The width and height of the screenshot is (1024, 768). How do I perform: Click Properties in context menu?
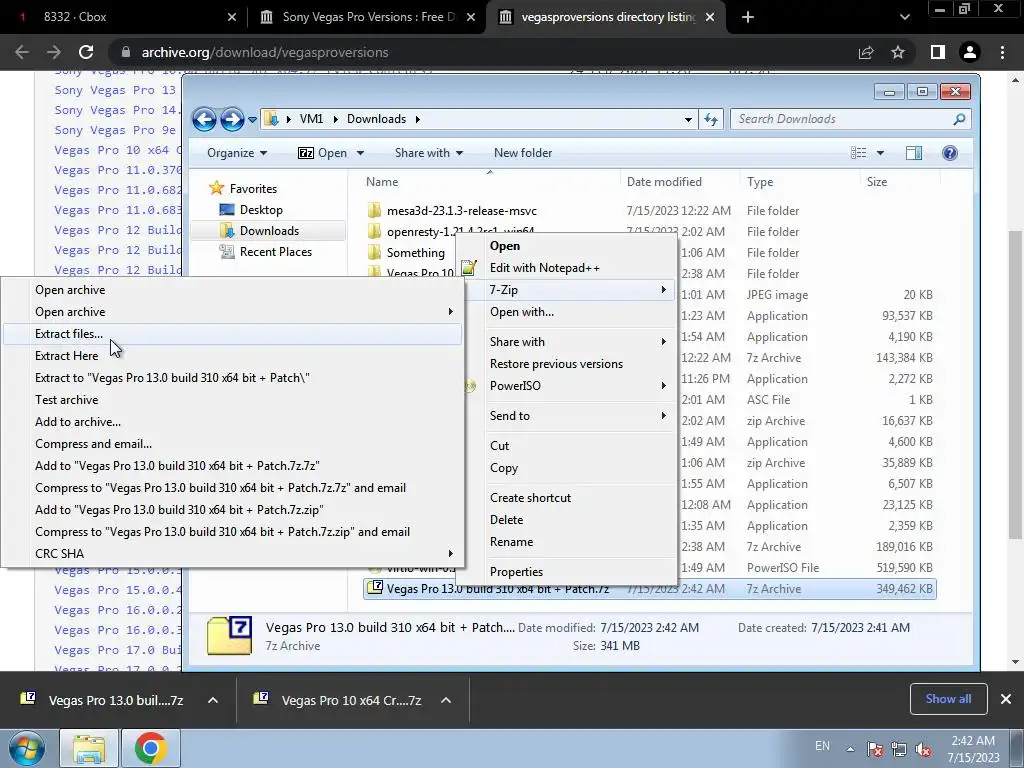click(568, 572)
